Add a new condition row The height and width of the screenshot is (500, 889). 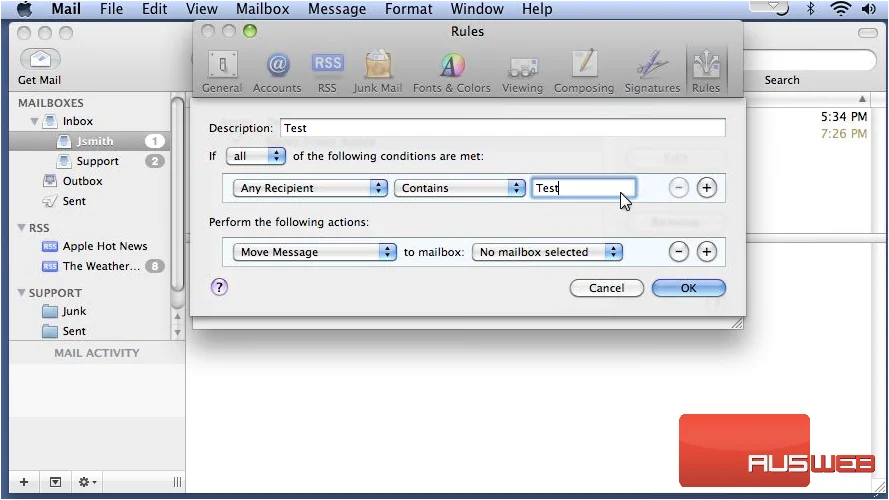tap(706, 188)
